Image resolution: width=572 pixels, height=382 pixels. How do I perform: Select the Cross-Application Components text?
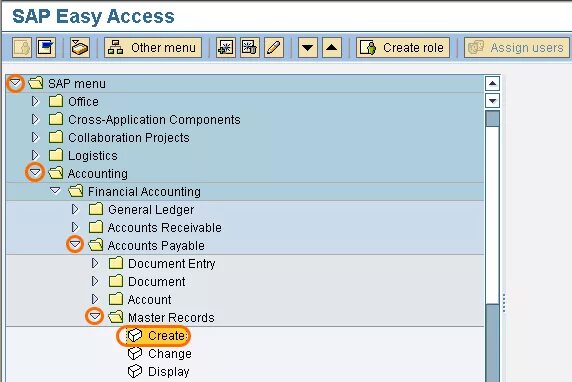point(154,120)
